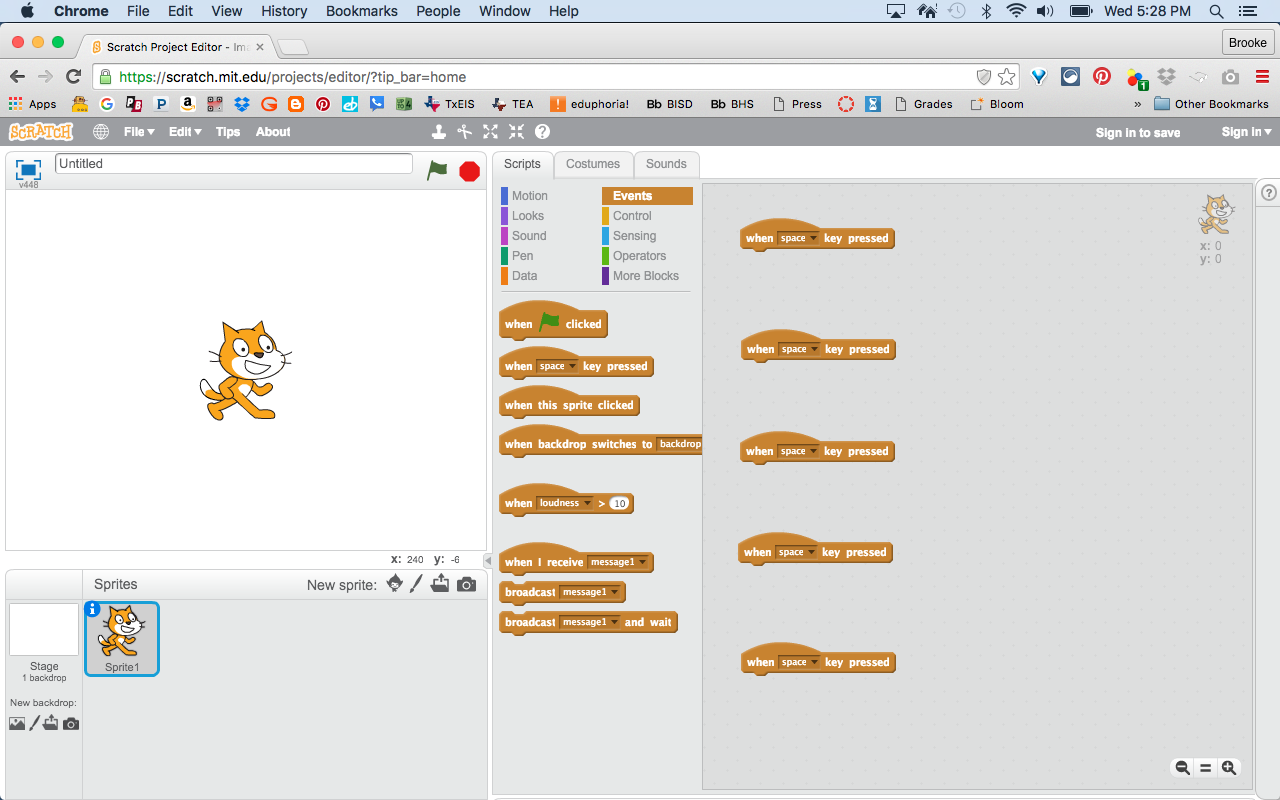Paint a new sprite with the brush icon

pos(417,584)
